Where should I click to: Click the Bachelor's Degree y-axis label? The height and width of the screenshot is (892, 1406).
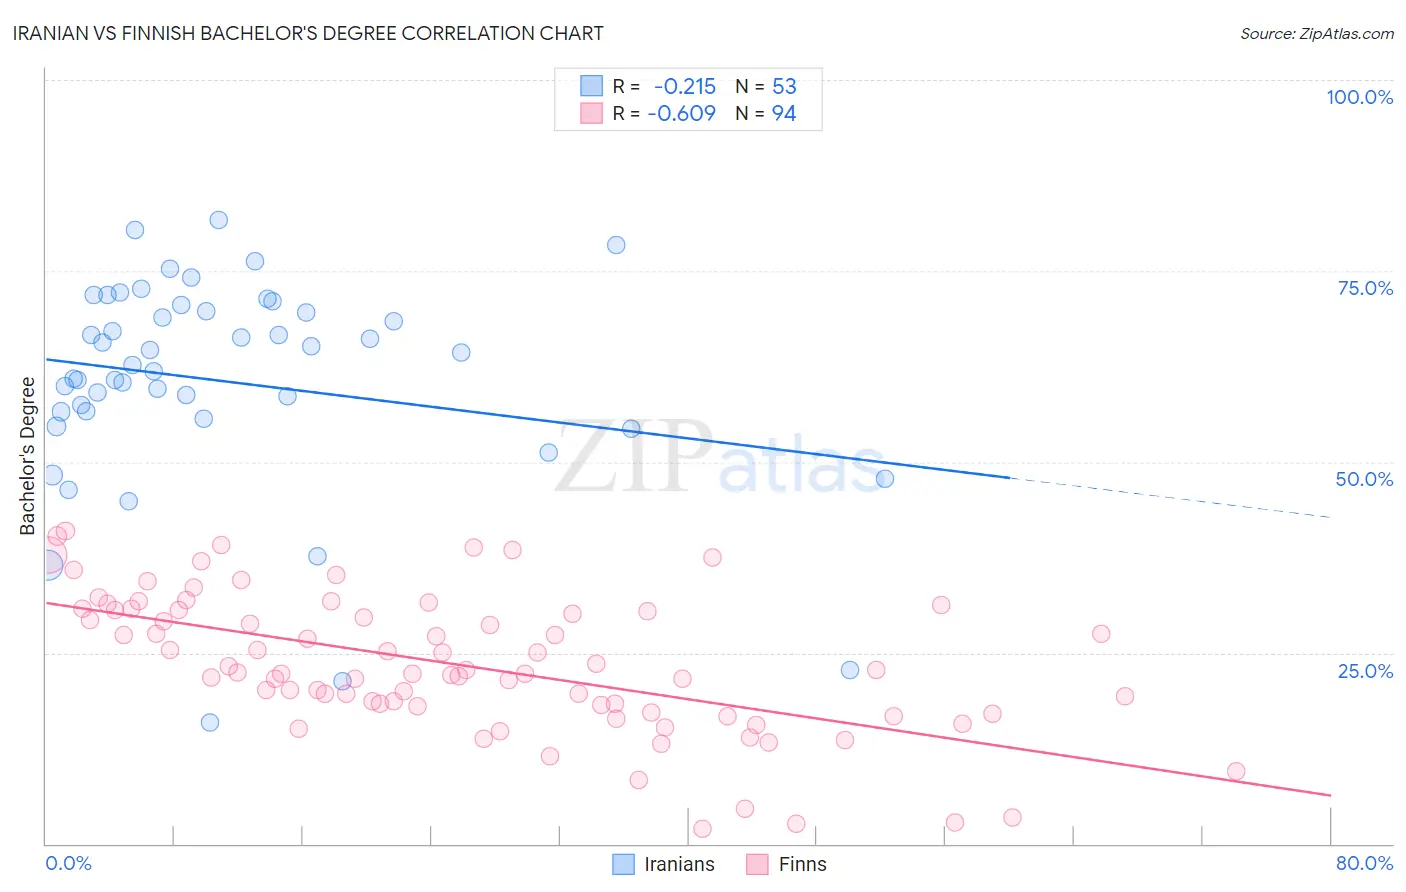[27, 456]
